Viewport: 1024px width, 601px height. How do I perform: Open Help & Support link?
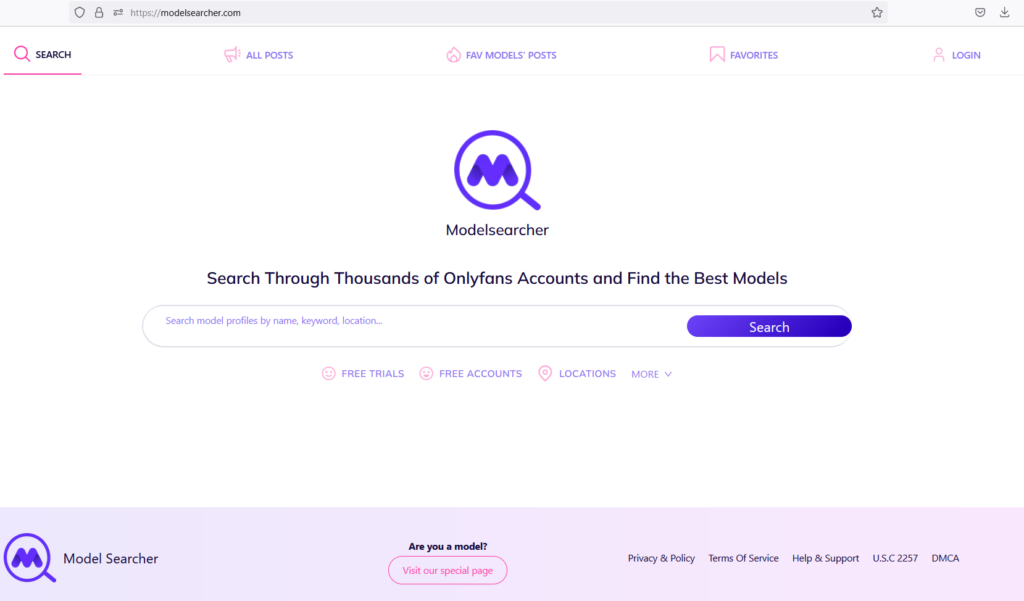point(825,558)
